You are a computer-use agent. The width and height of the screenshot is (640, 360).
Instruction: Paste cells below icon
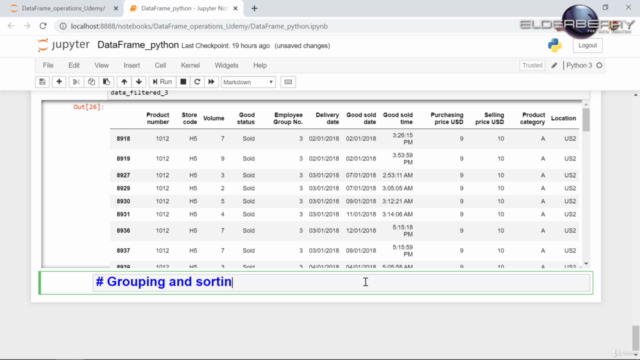click(x=106, y=82)
